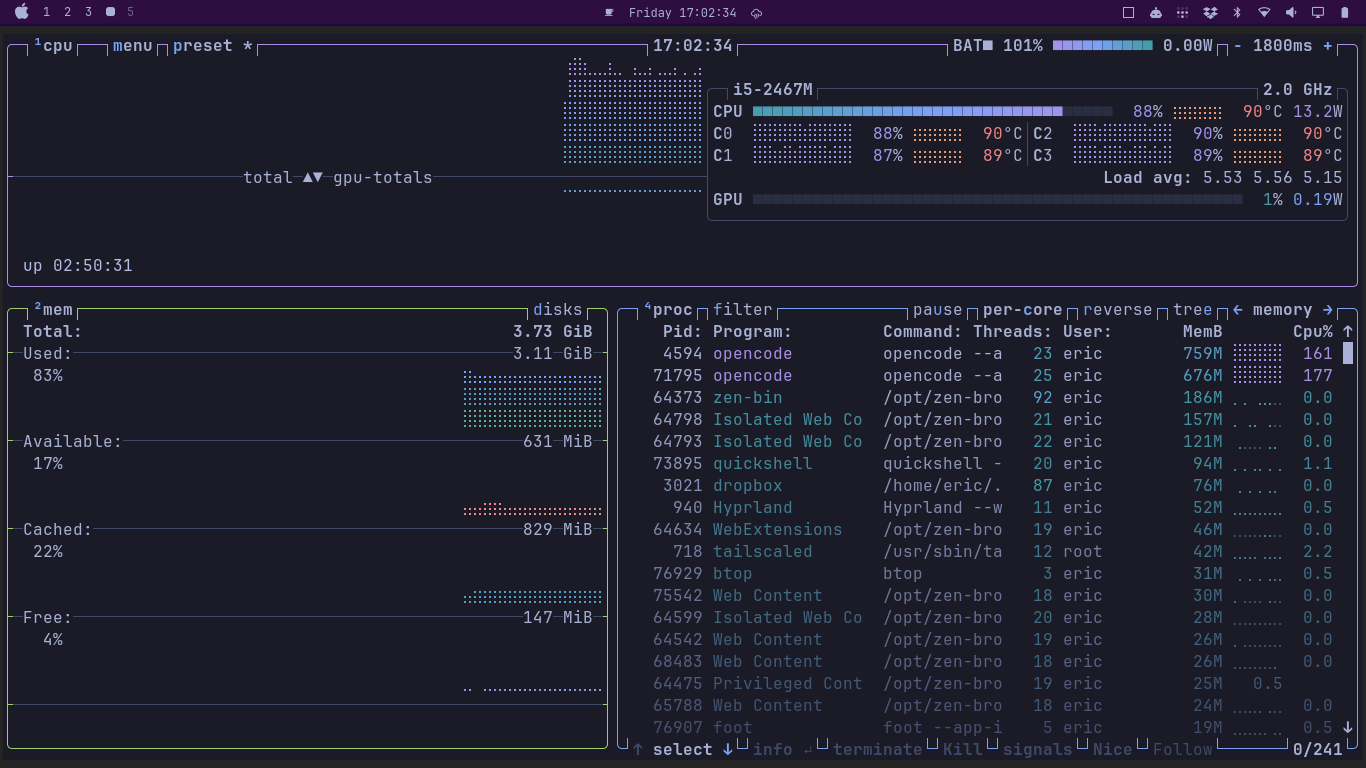
Task: Toggle per-core CPU usage display
Action: point(1023,310)
